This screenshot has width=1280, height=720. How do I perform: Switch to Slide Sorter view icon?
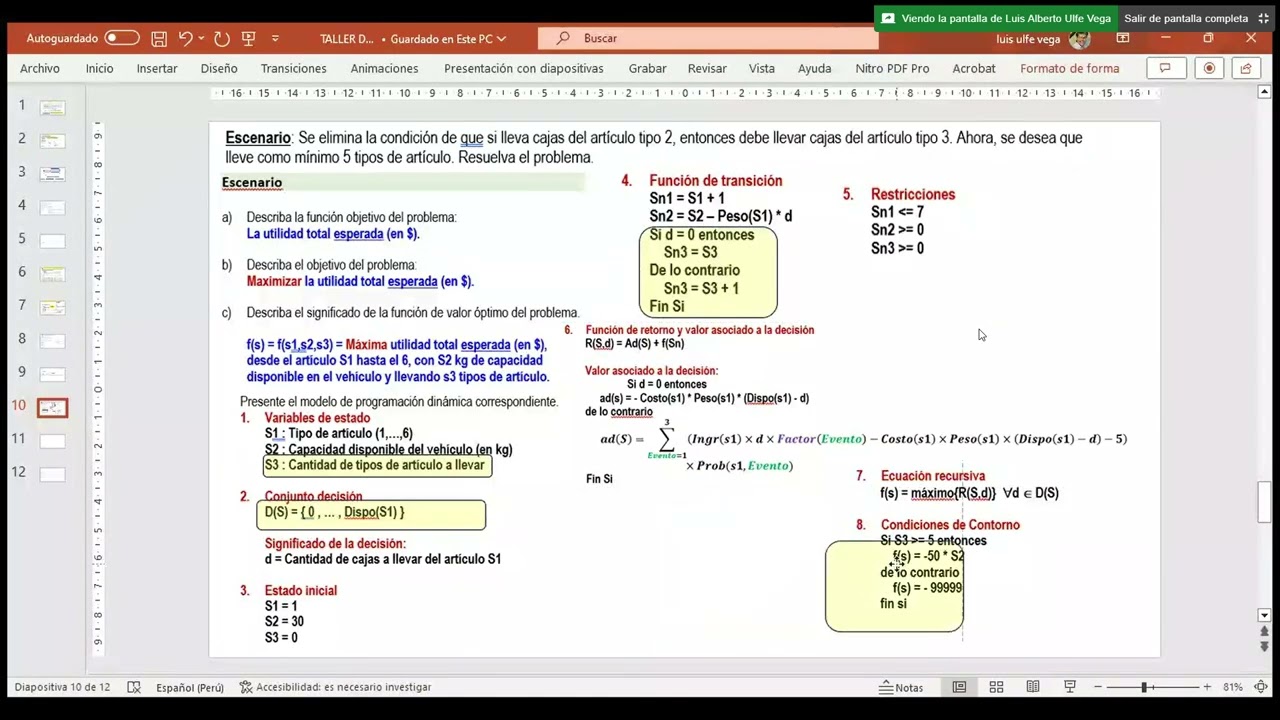click(996, 687)
